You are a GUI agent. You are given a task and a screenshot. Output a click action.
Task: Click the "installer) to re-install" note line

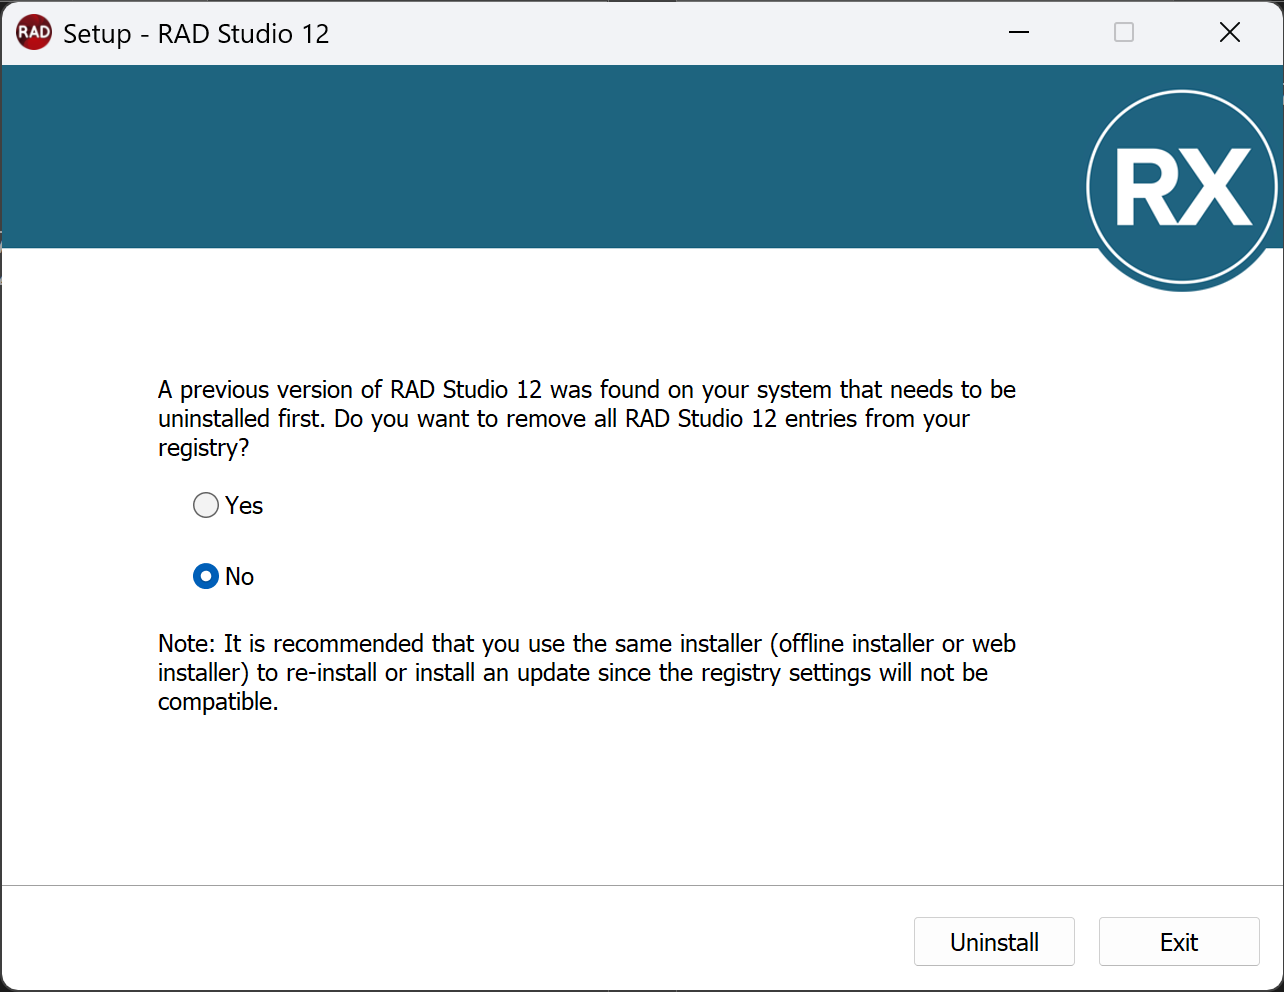[572, 673]
